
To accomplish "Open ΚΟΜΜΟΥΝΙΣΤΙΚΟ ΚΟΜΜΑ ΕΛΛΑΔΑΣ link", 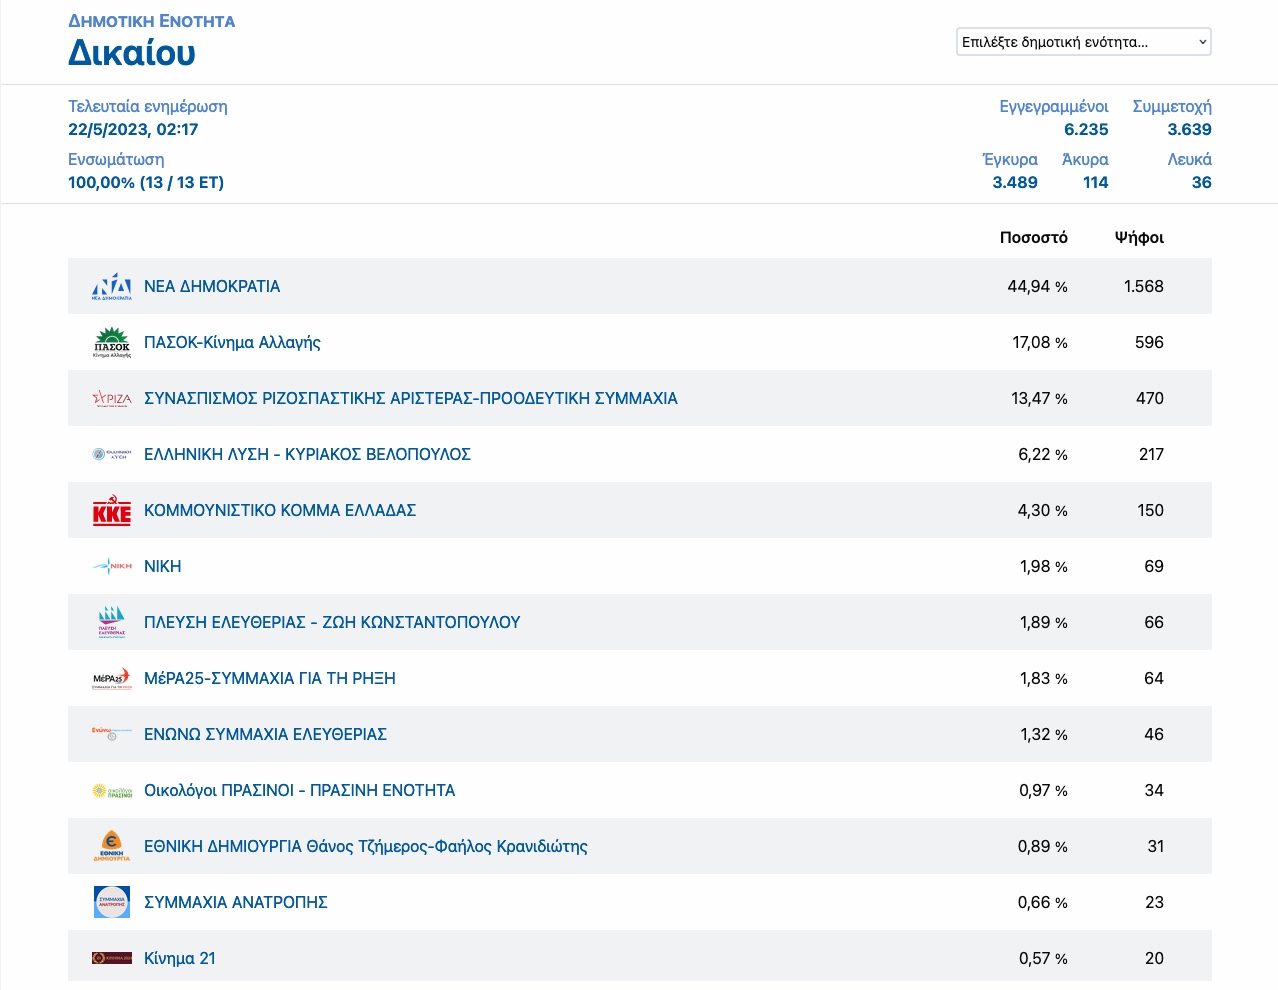I will pos(280,510).
